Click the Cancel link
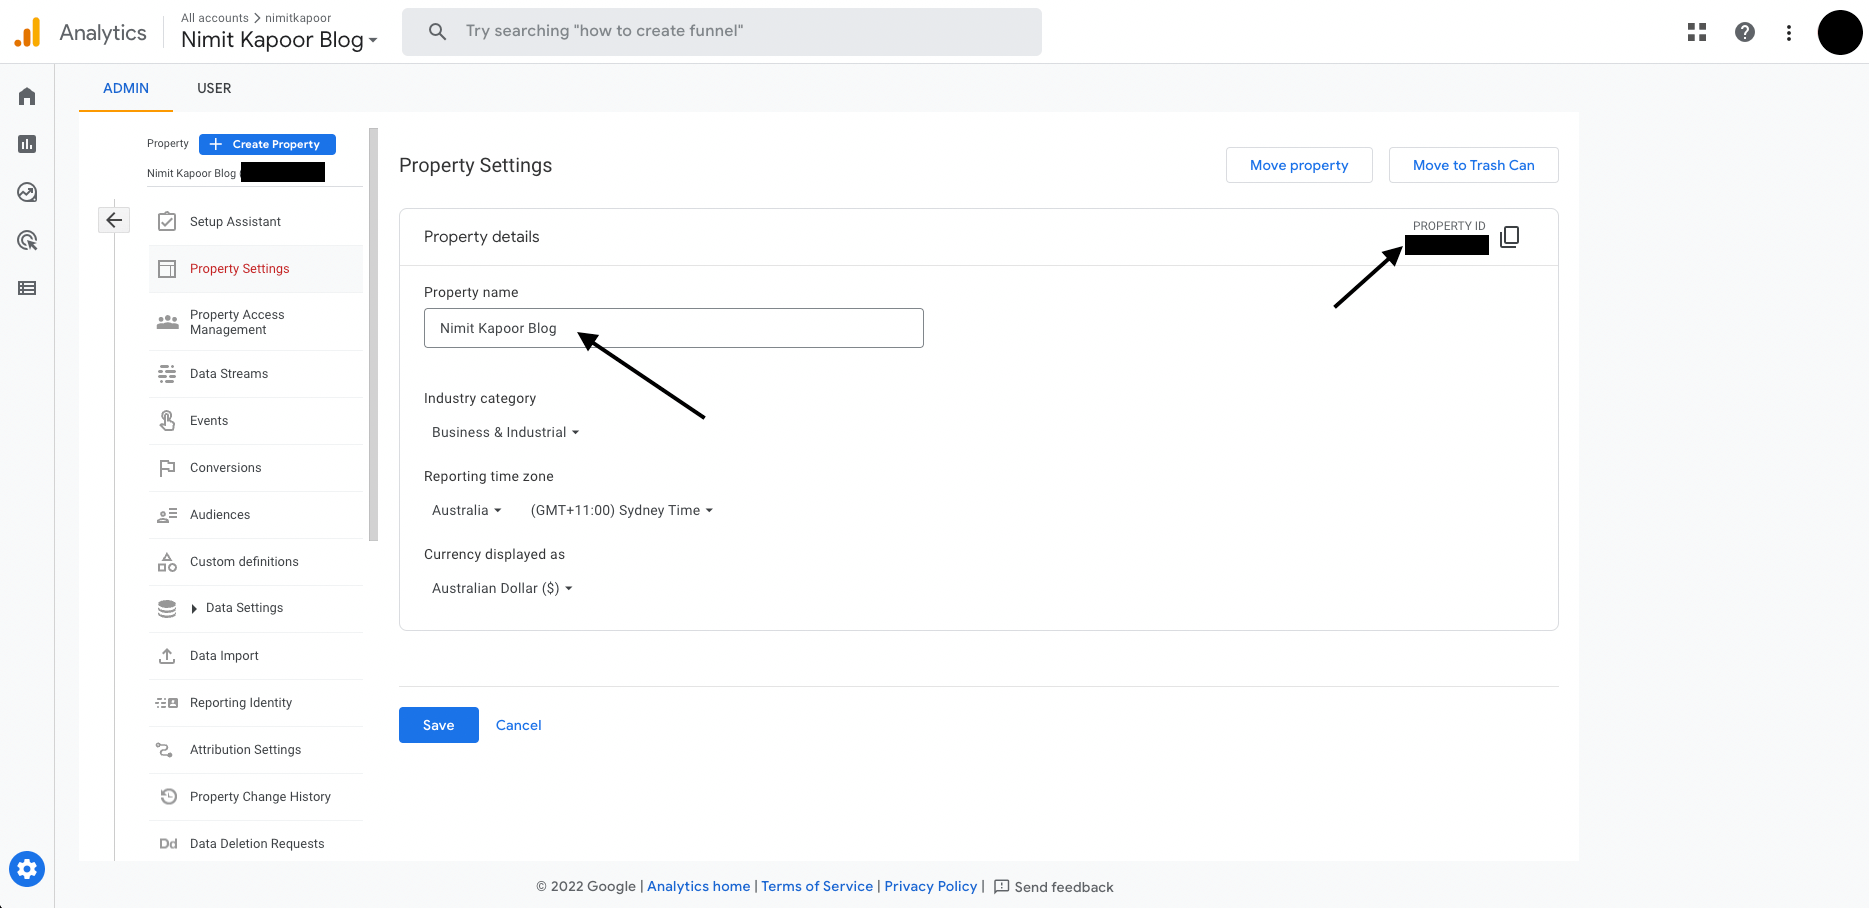The image size is (1869, 908). (x=518, y=725)
